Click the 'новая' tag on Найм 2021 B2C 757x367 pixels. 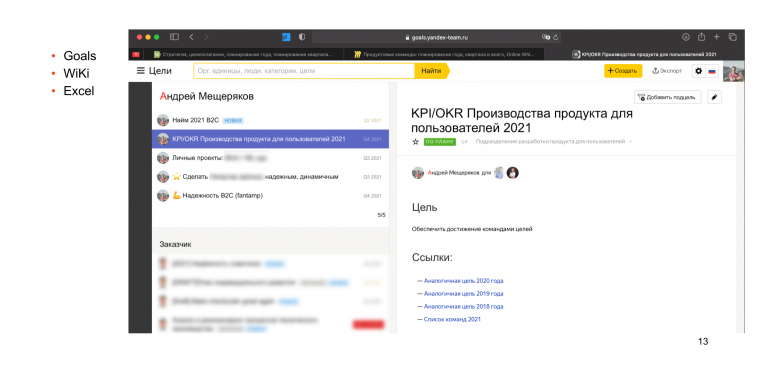pyautogui.click(x=233, y=121)
